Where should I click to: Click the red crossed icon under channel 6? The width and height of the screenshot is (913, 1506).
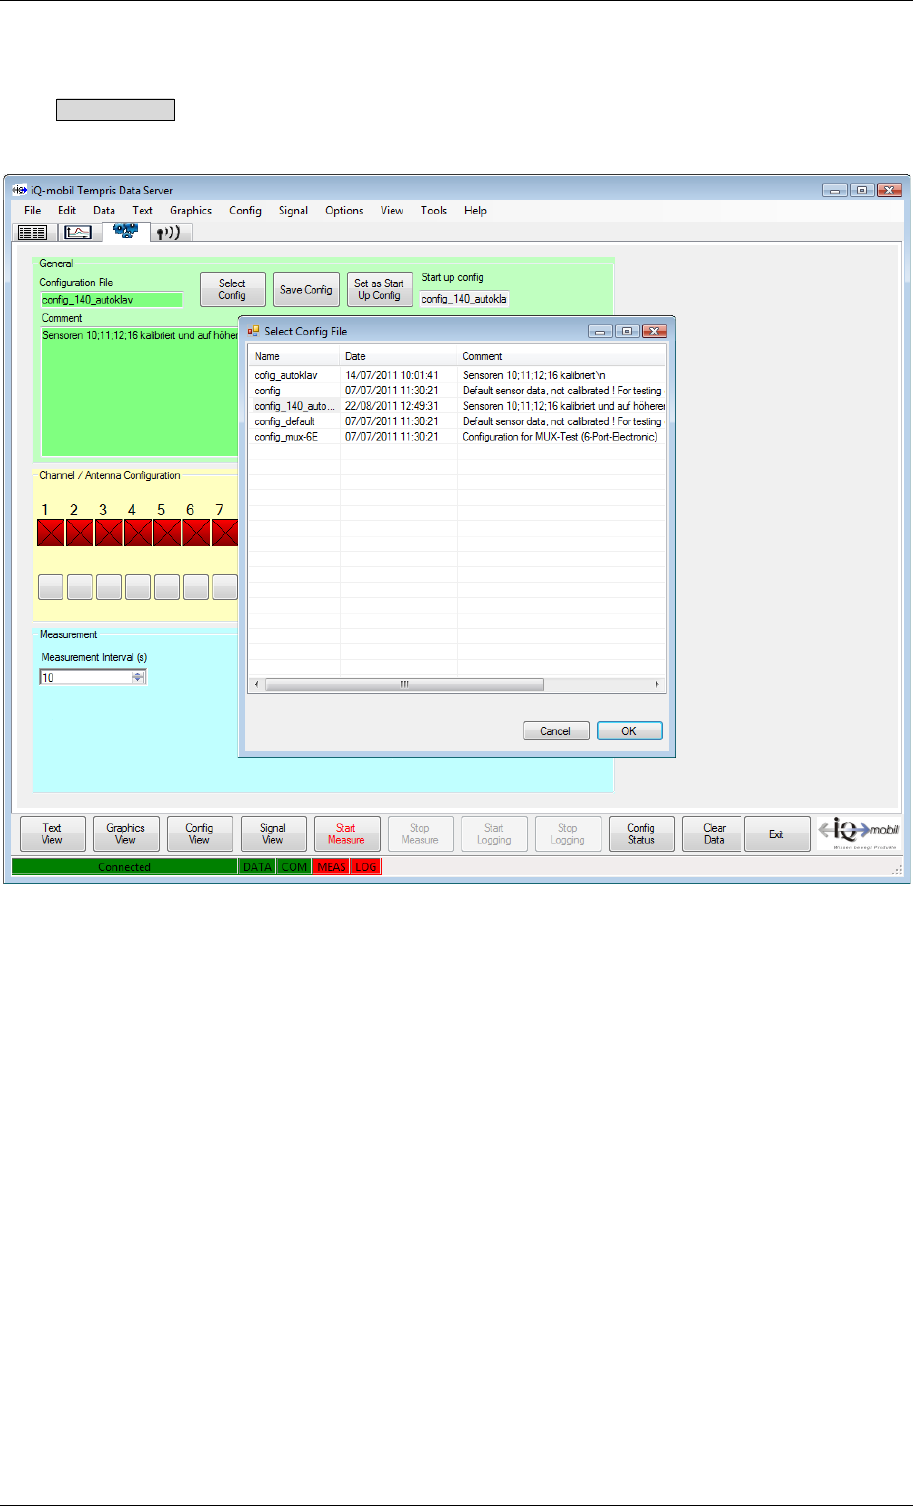(195, 533)
